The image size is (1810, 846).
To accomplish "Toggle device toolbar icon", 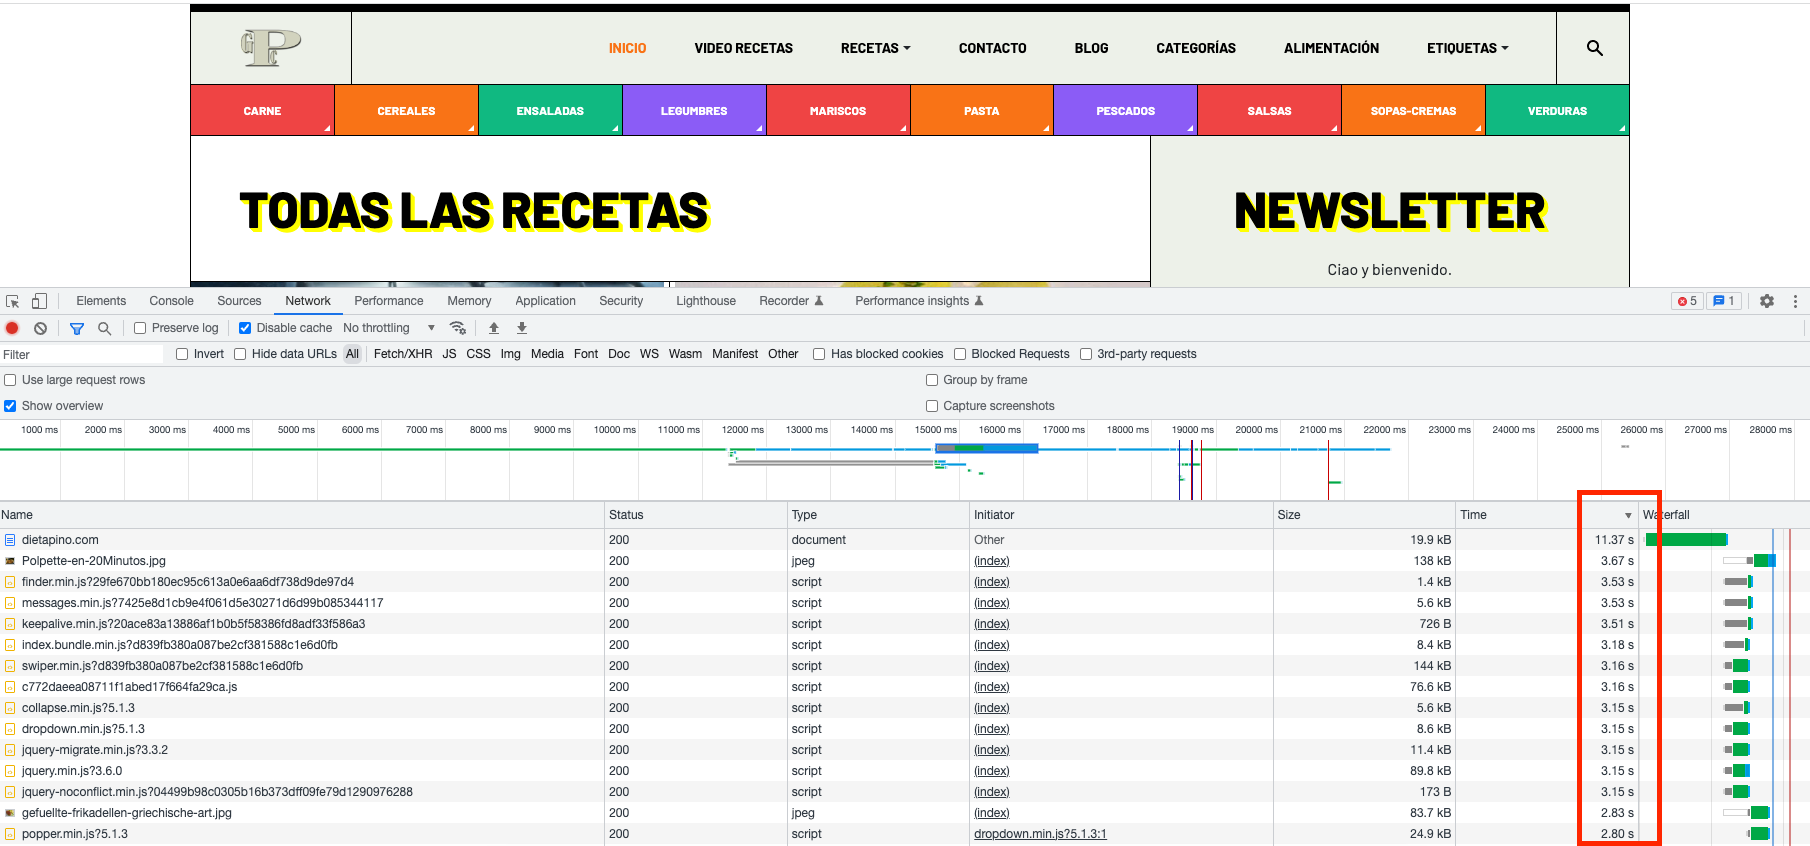I will pyautogui.click(x=39, y=301).
